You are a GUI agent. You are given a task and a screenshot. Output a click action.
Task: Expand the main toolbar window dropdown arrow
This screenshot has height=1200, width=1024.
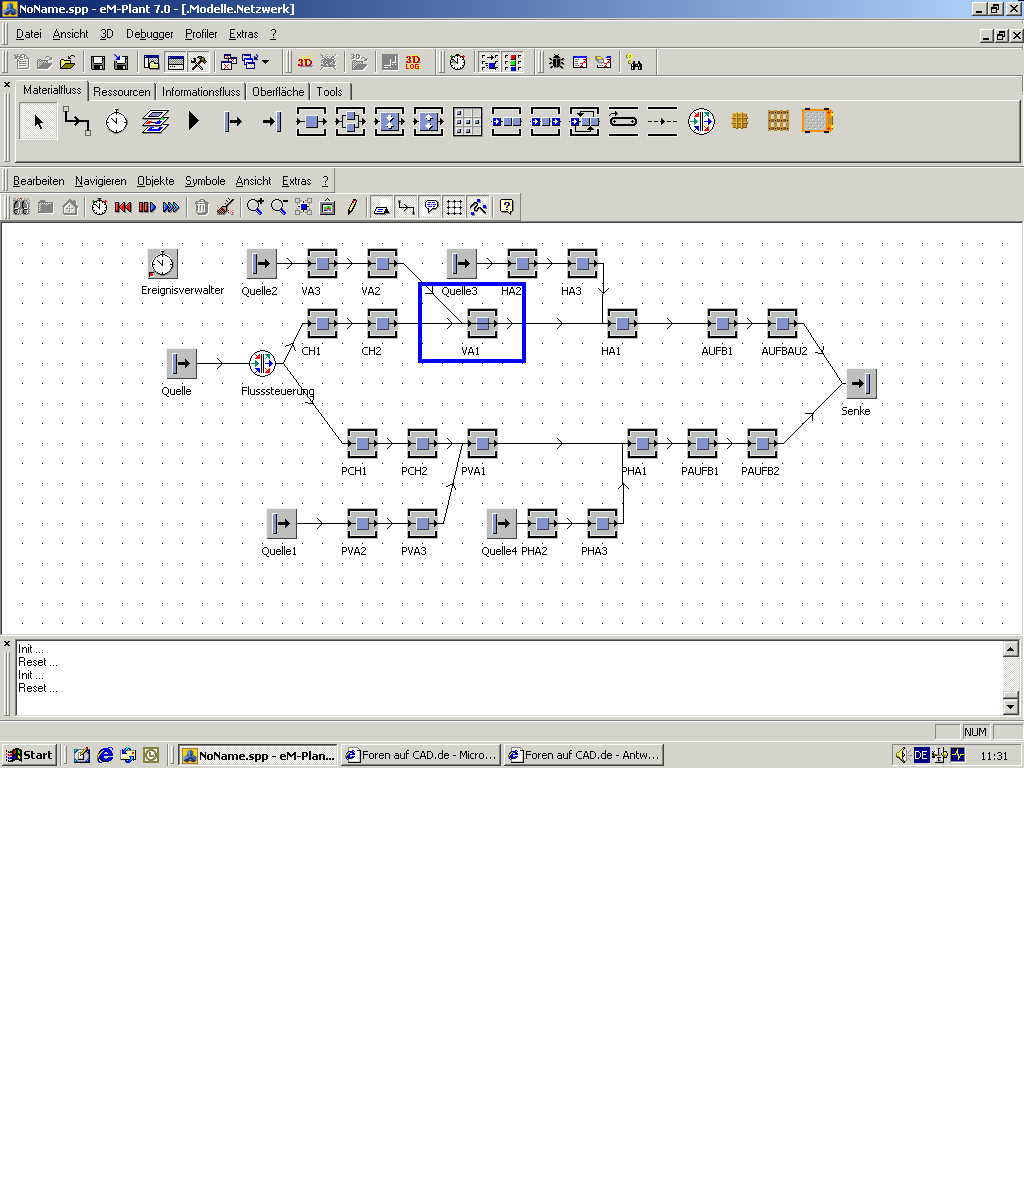(x=266, y=62)
